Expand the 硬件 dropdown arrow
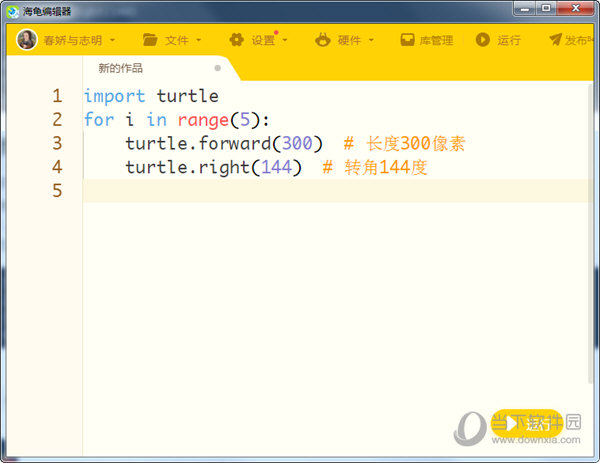600x463 pixels. click(371, 41)
